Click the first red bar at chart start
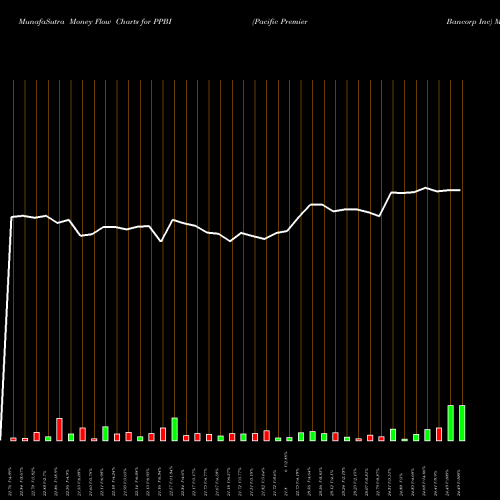500x500 pixels. 13,439
